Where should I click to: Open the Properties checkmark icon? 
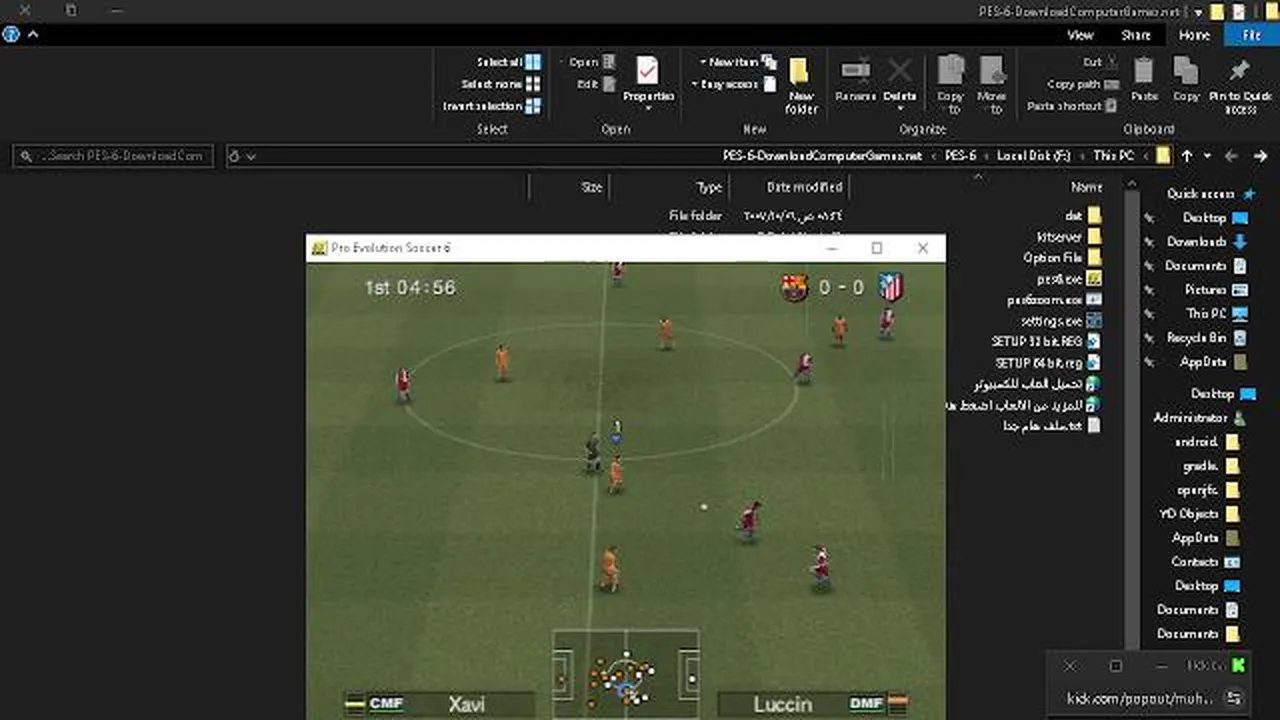(x=648, y=70)
